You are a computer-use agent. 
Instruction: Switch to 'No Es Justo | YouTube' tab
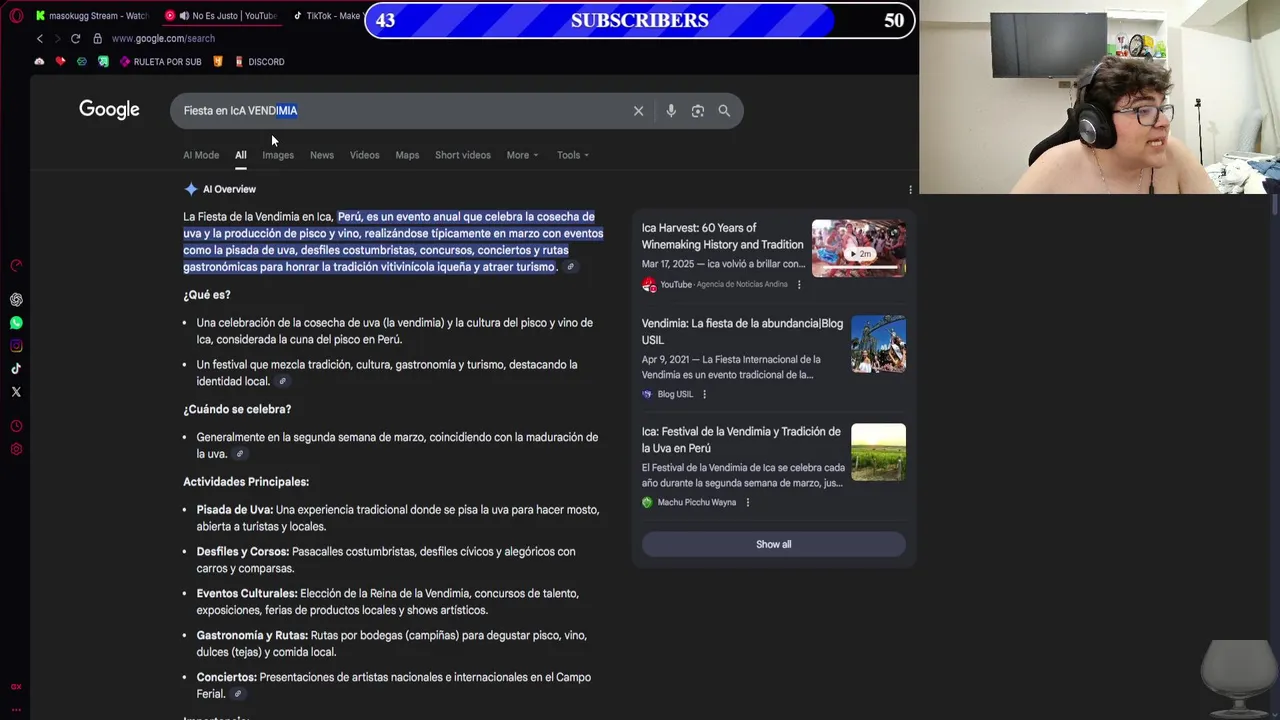220,16
